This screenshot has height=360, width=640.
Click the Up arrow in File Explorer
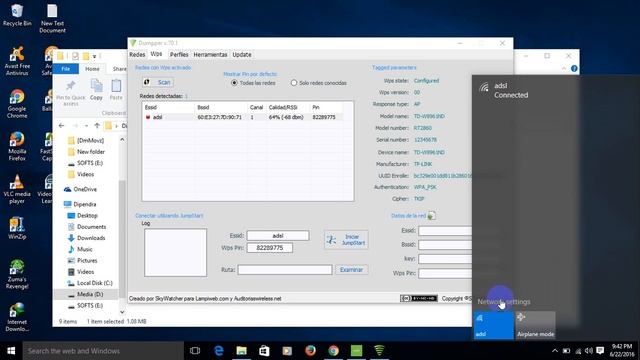click(97, 126)
